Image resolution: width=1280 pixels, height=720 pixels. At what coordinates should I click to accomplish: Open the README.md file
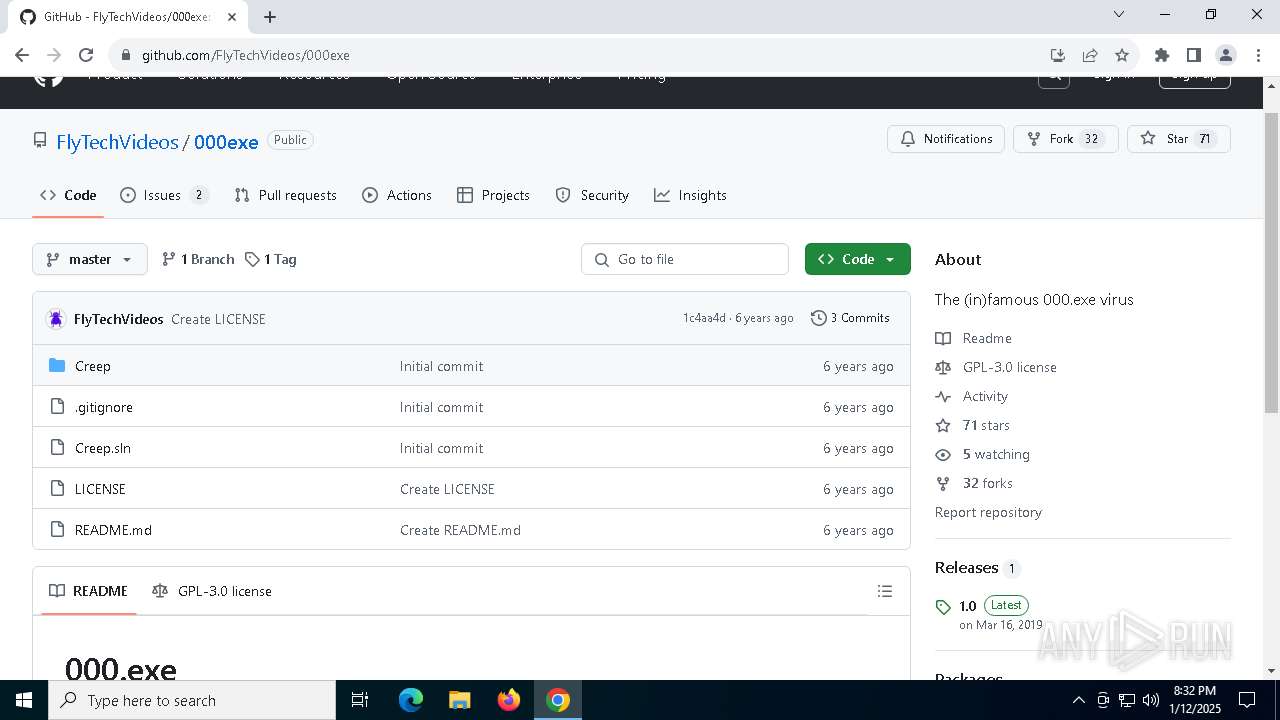click(113, 530)
